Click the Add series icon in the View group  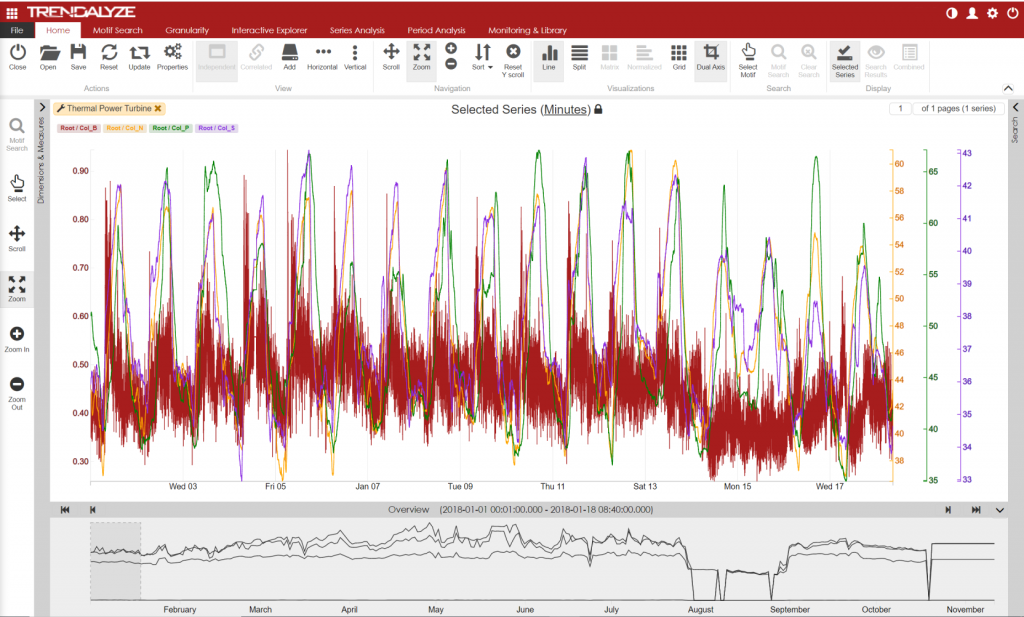click(x=289, y=52)
